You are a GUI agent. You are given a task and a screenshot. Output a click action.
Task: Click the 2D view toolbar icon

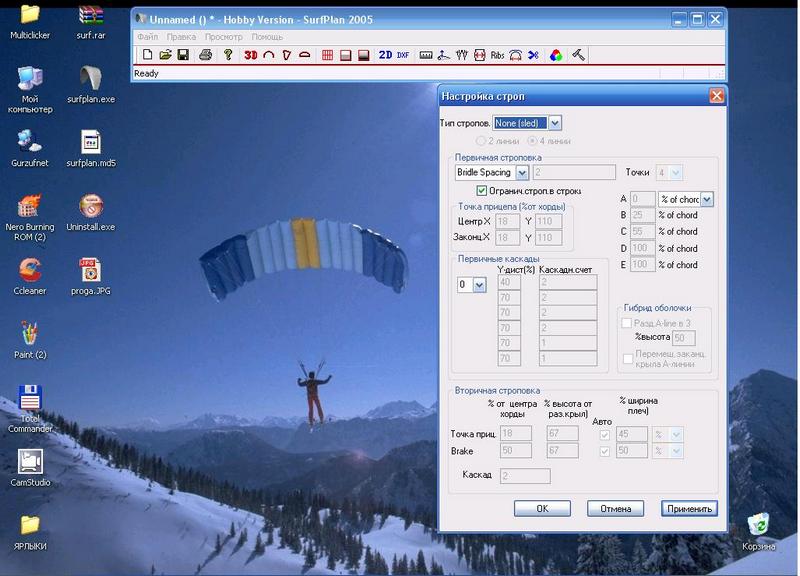coord(385,55)
